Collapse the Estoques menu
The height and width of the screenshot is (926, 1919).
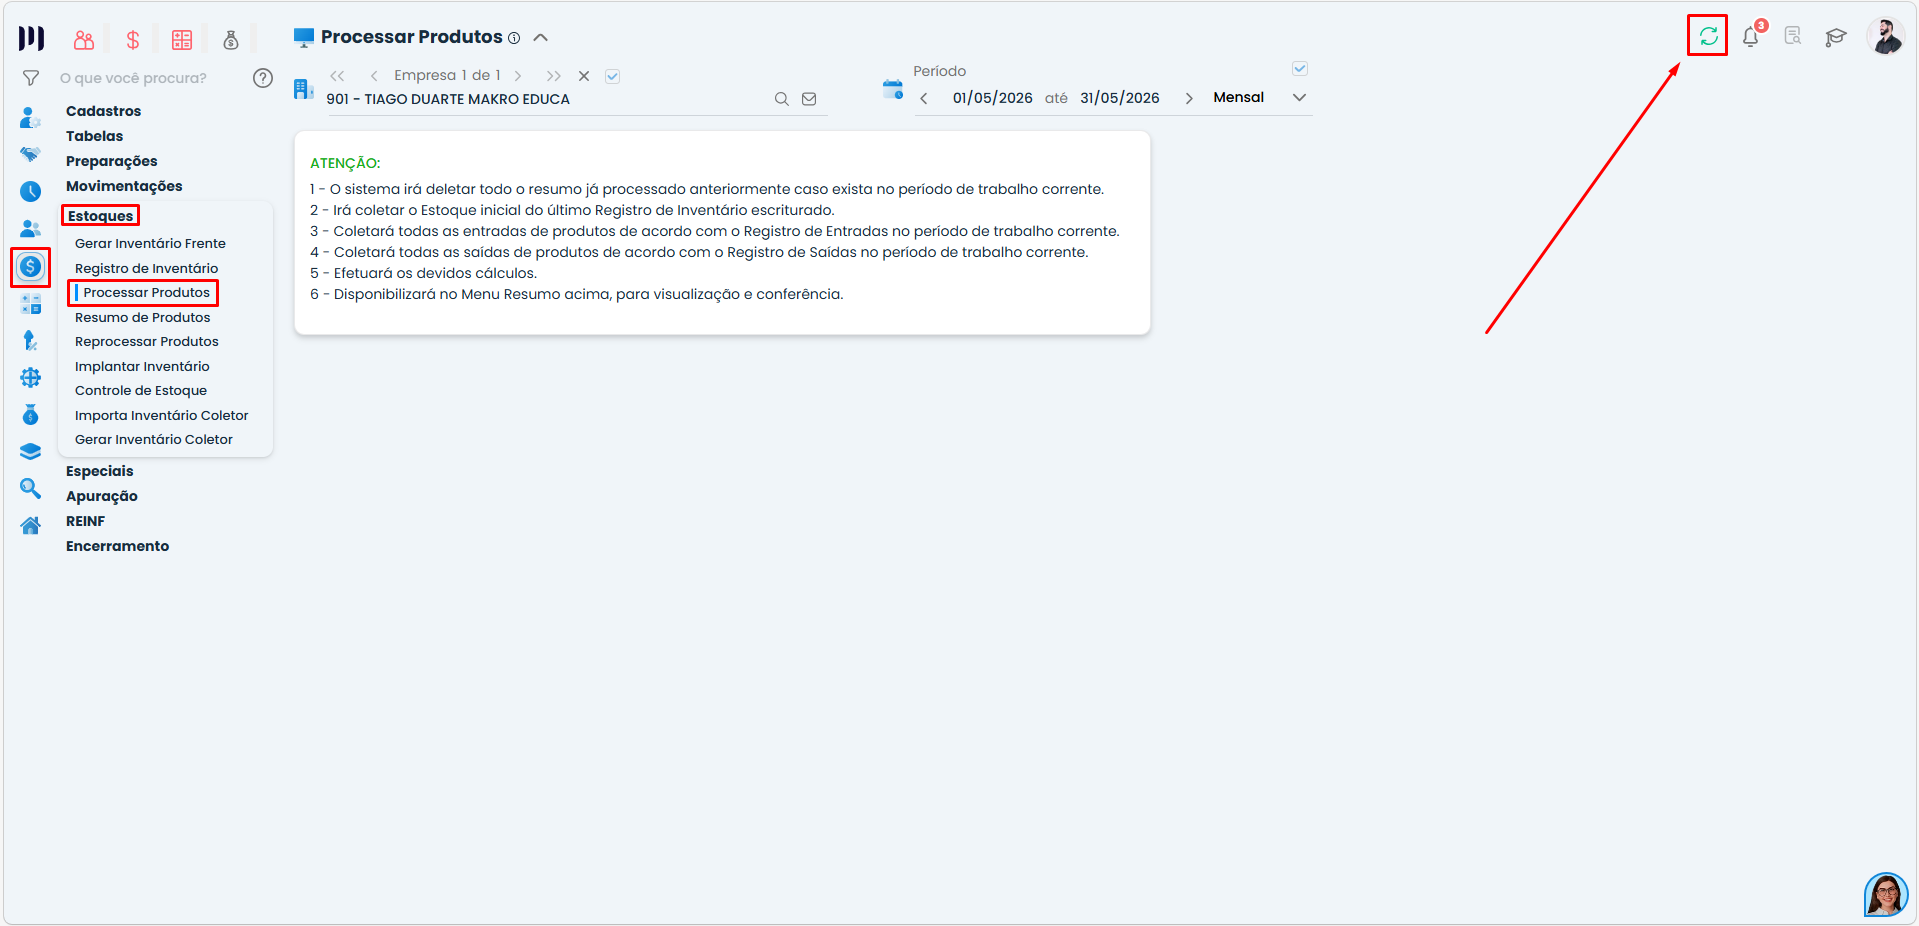(x=100, y=216)
